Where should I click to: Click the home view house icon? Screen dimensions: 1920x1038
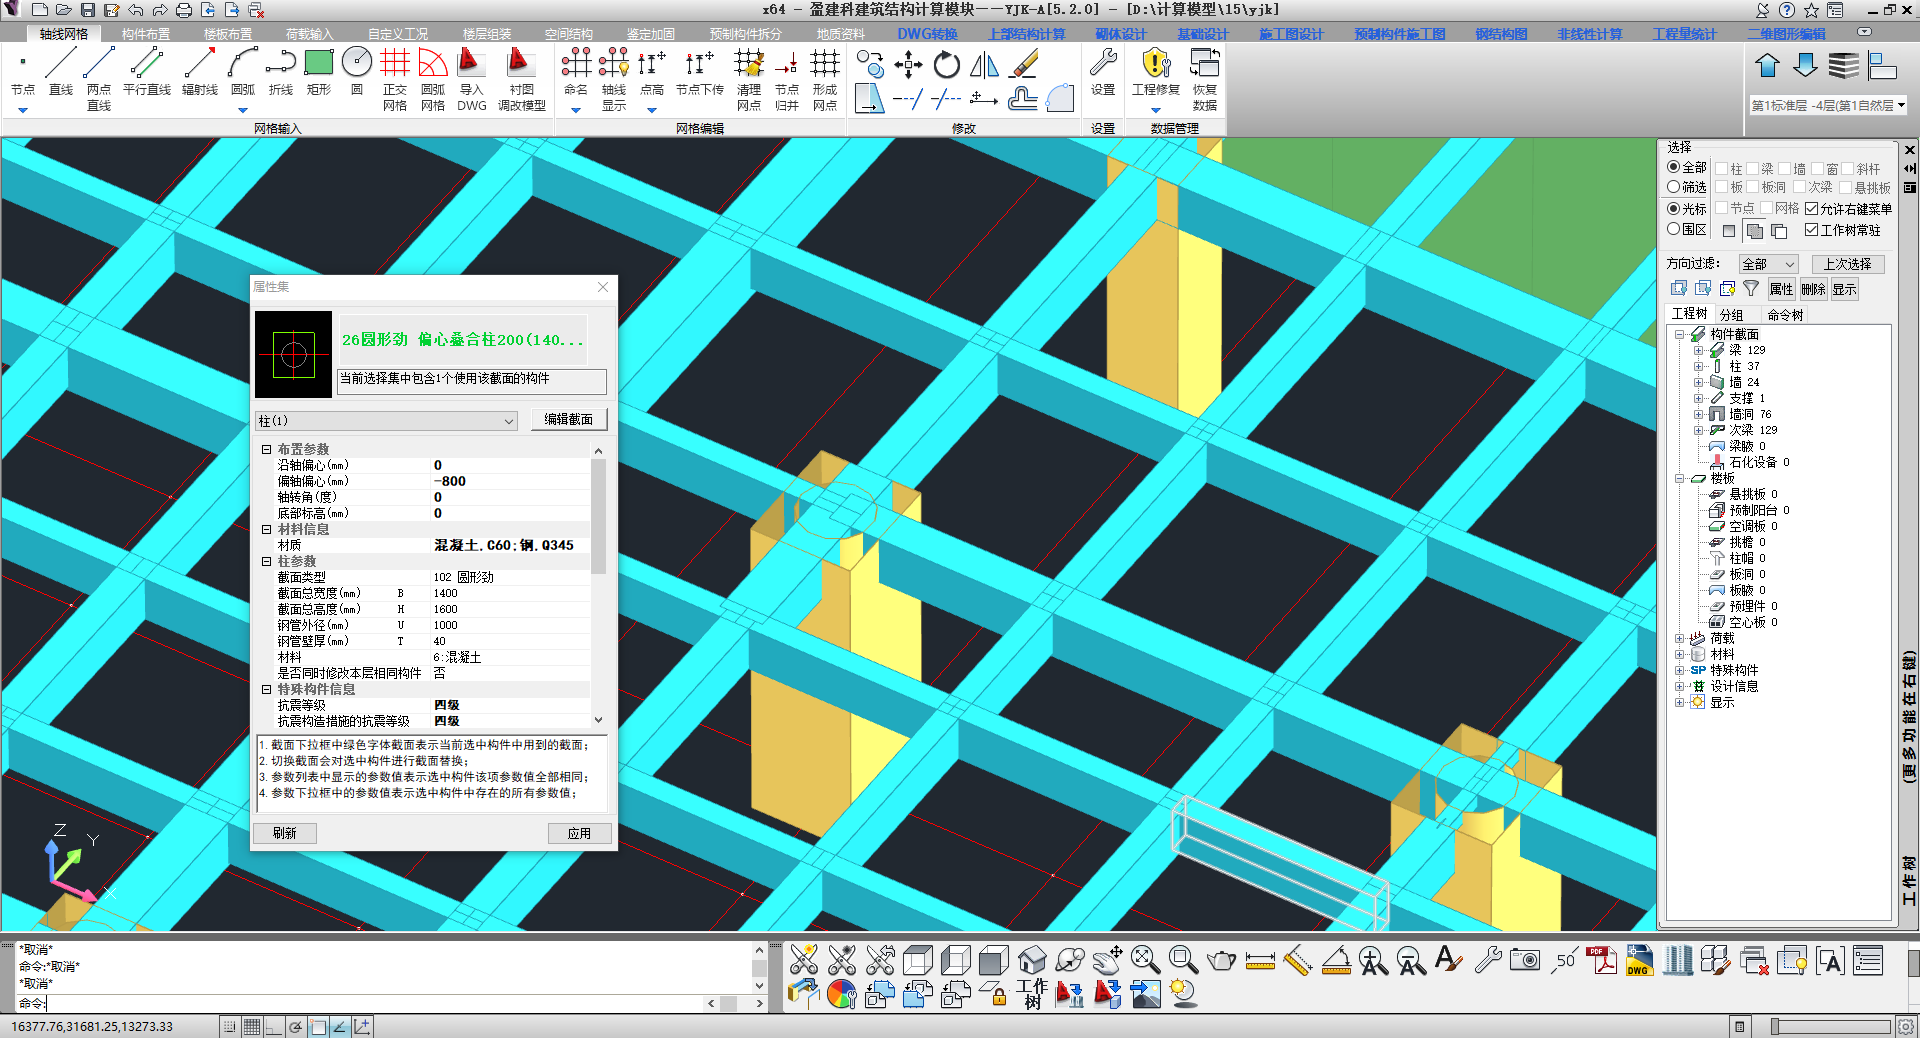[1032, 961]
